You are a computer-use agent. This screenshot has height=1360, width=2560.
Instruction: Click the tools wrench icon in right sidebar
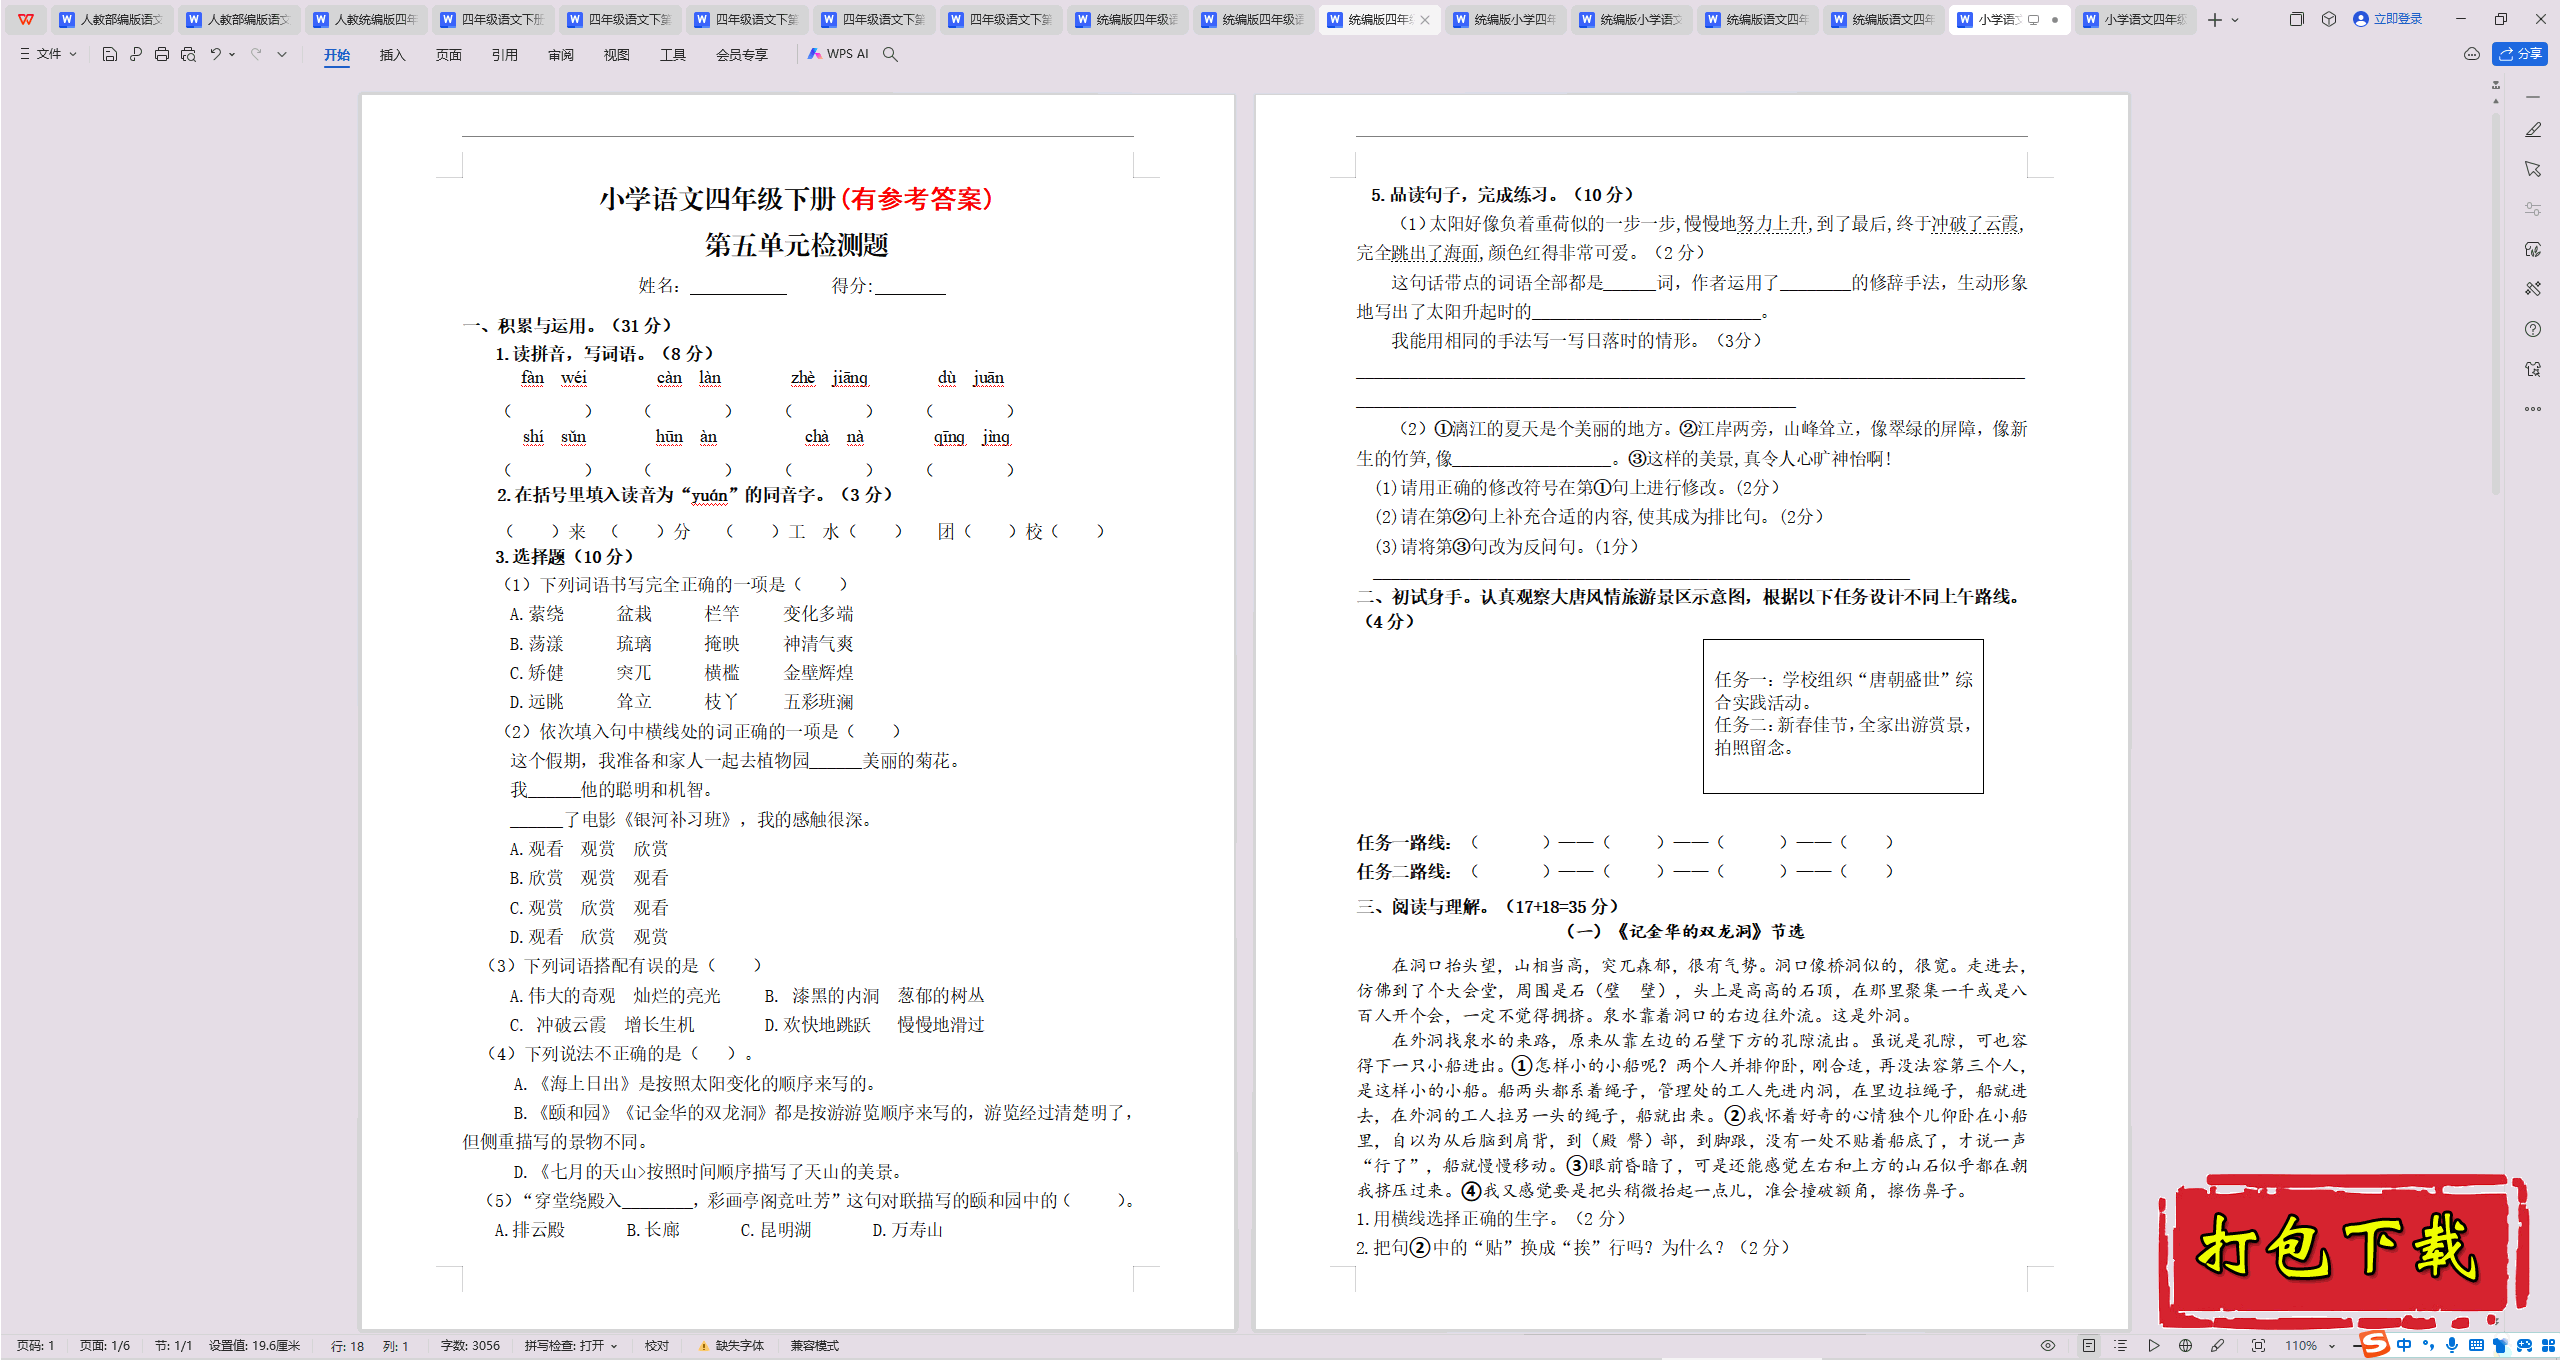[x=2533, y=289]
